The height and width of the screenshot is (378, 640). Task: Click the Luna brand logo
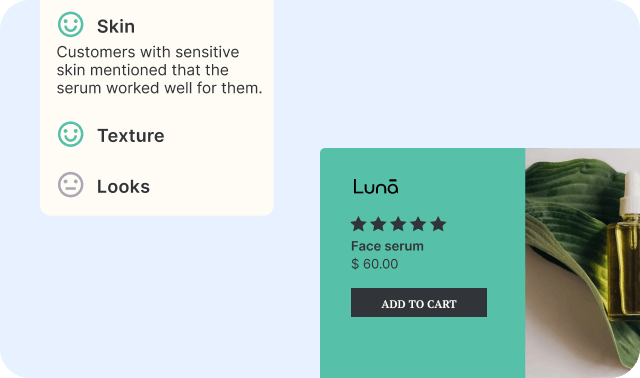point(376,186)
